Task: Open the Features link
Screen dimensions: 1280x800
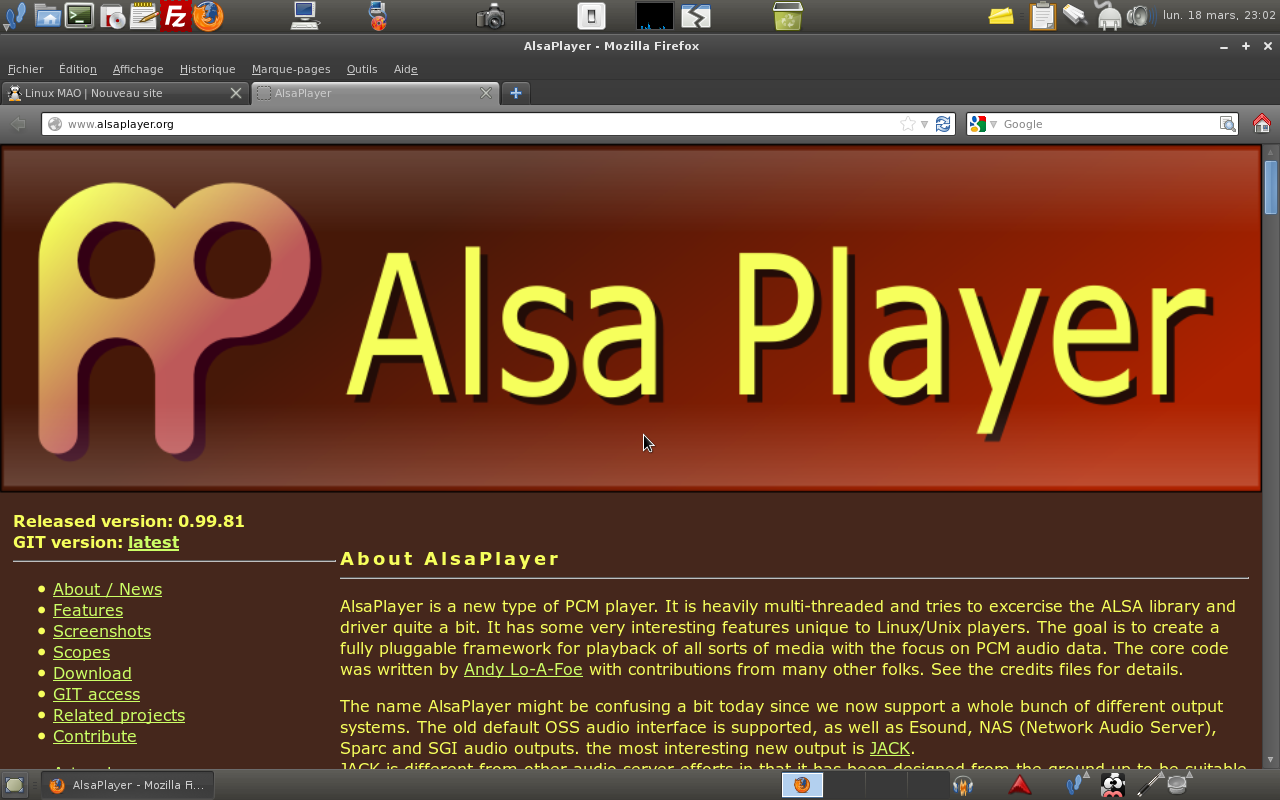Action: [88, 610]
